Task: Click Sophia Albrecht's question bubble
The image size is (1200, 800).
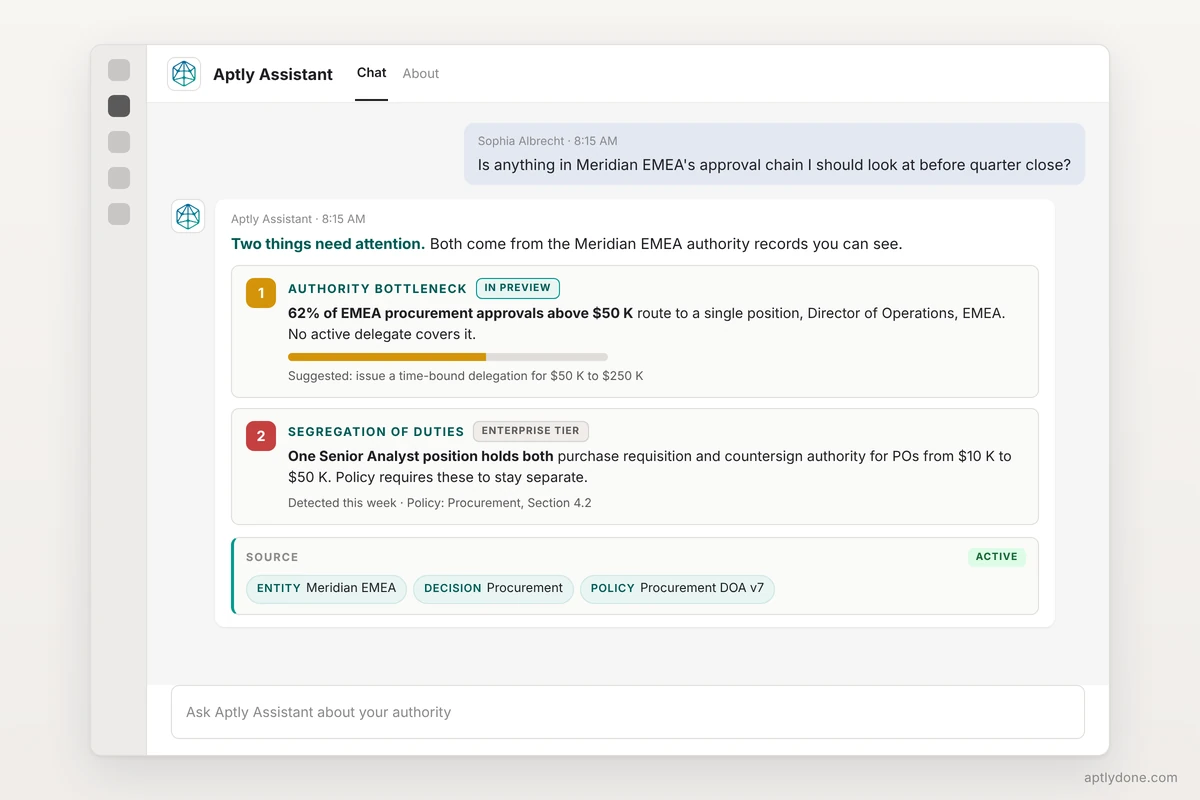Action: point(774,154)
